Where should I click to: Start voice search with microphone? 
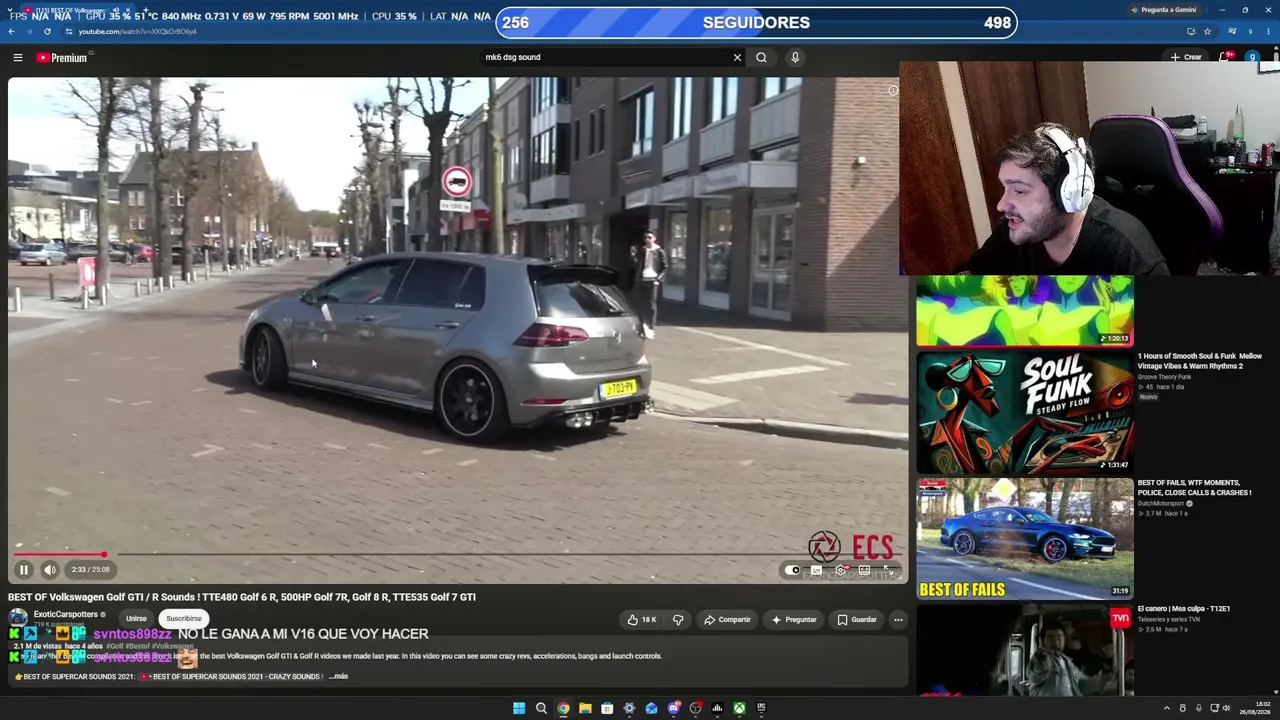795,57
